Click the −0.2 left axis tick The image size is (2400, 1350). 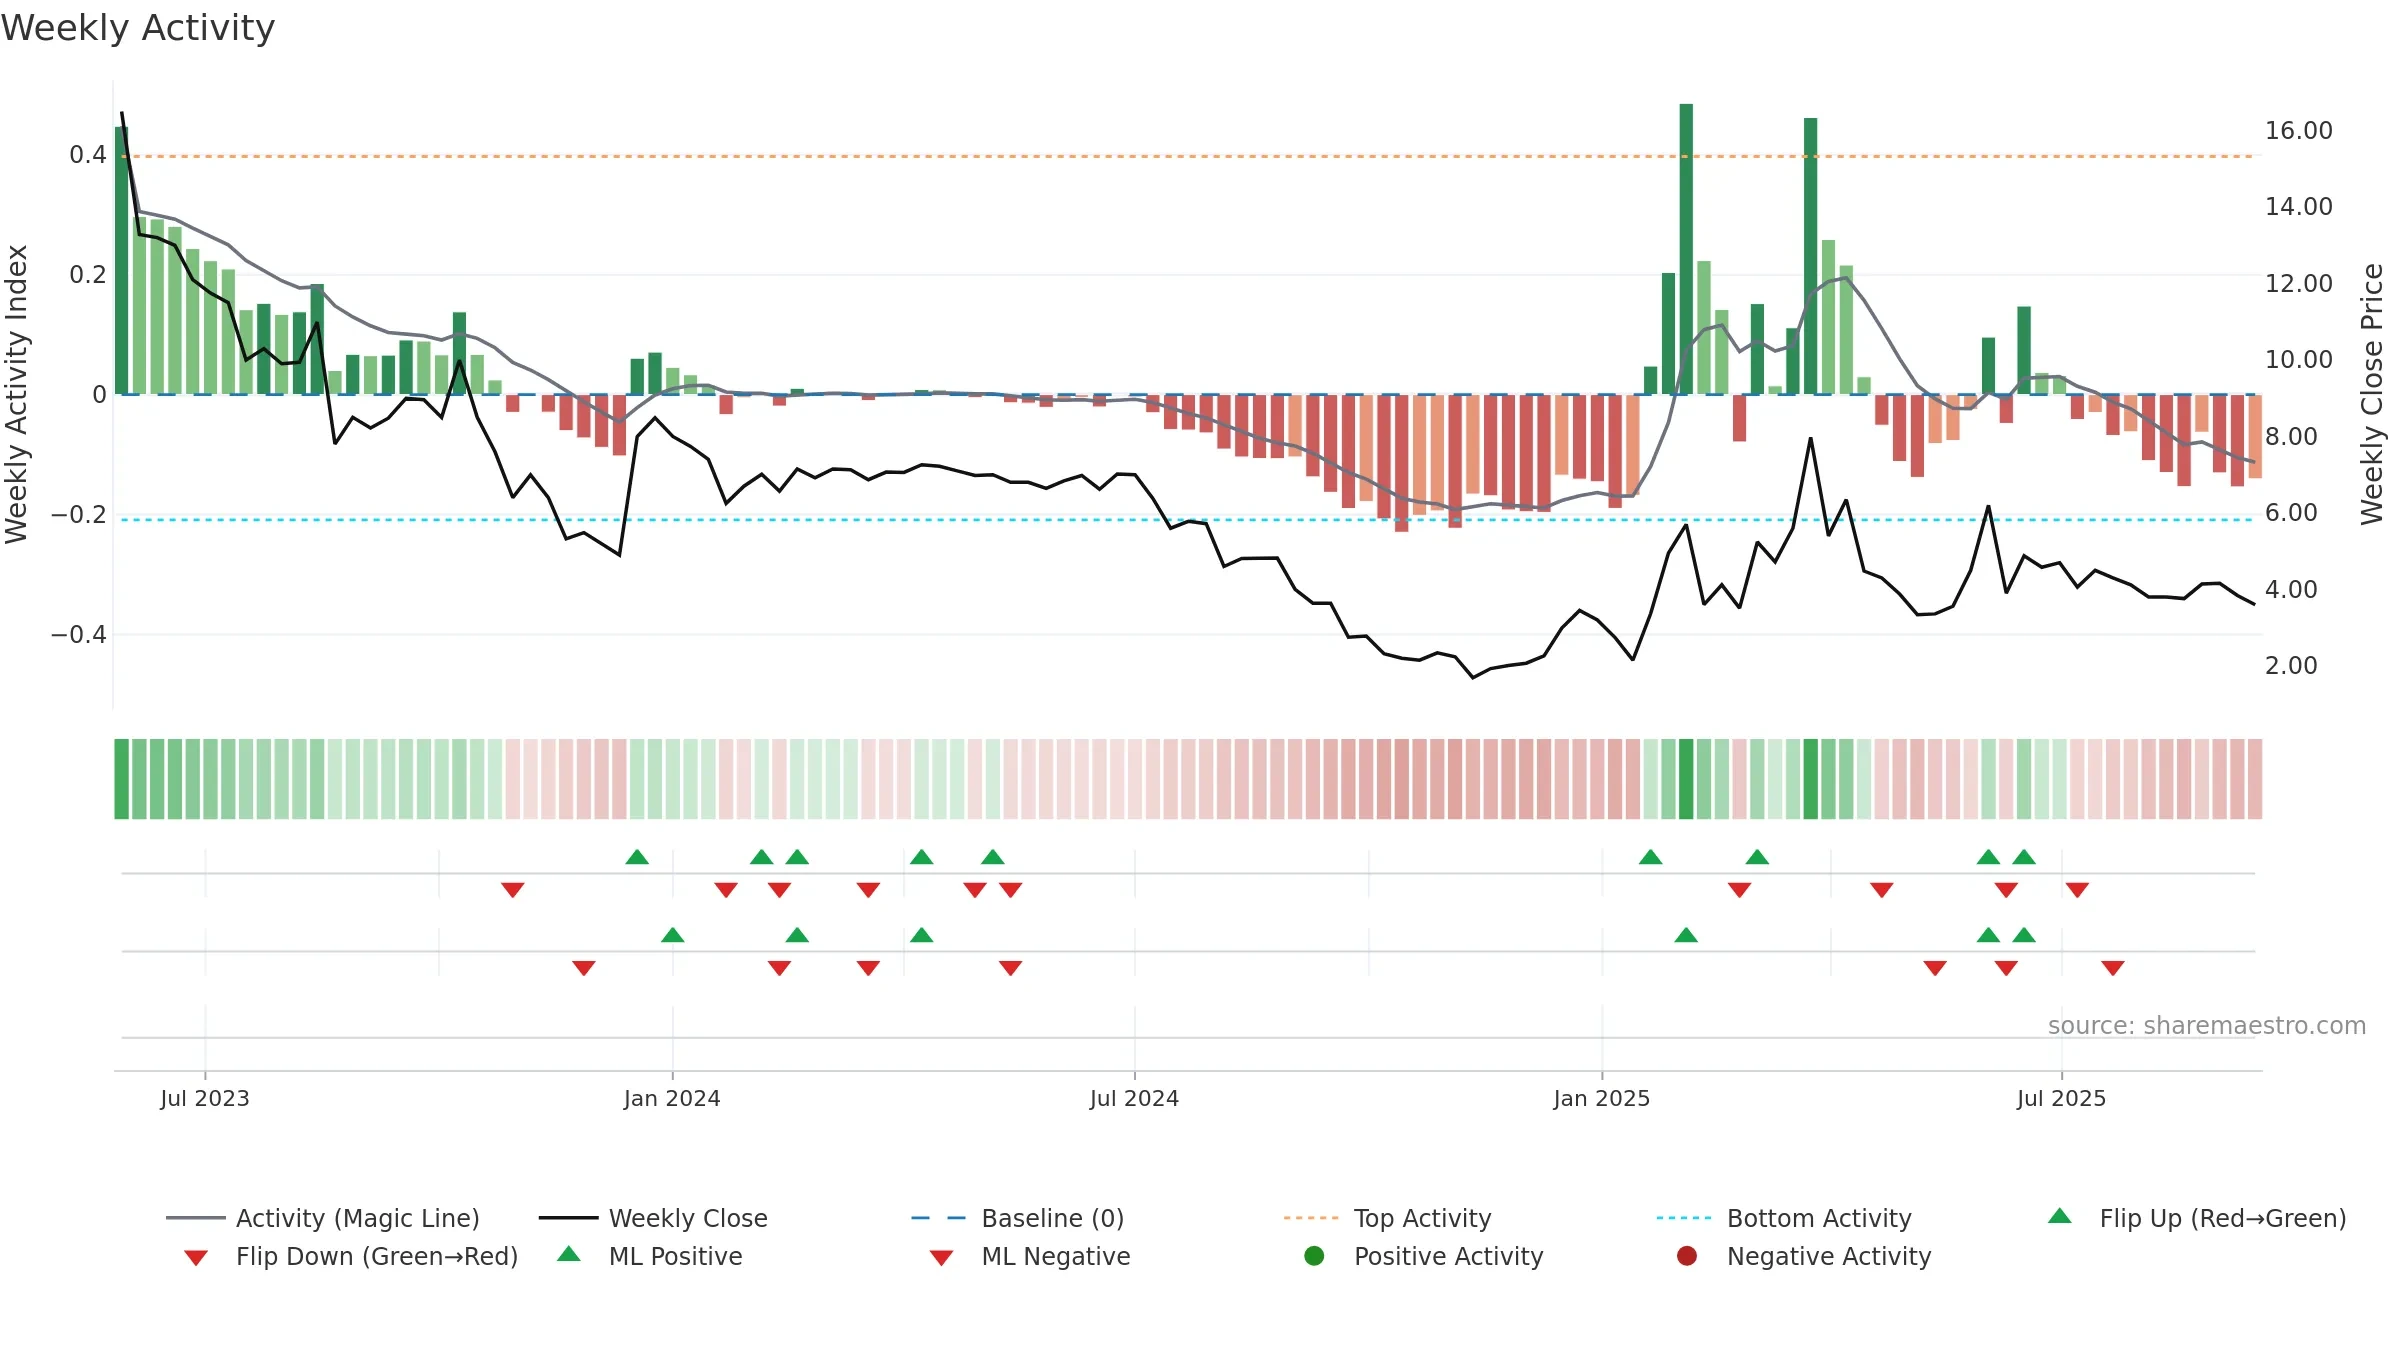coord(79,514)
